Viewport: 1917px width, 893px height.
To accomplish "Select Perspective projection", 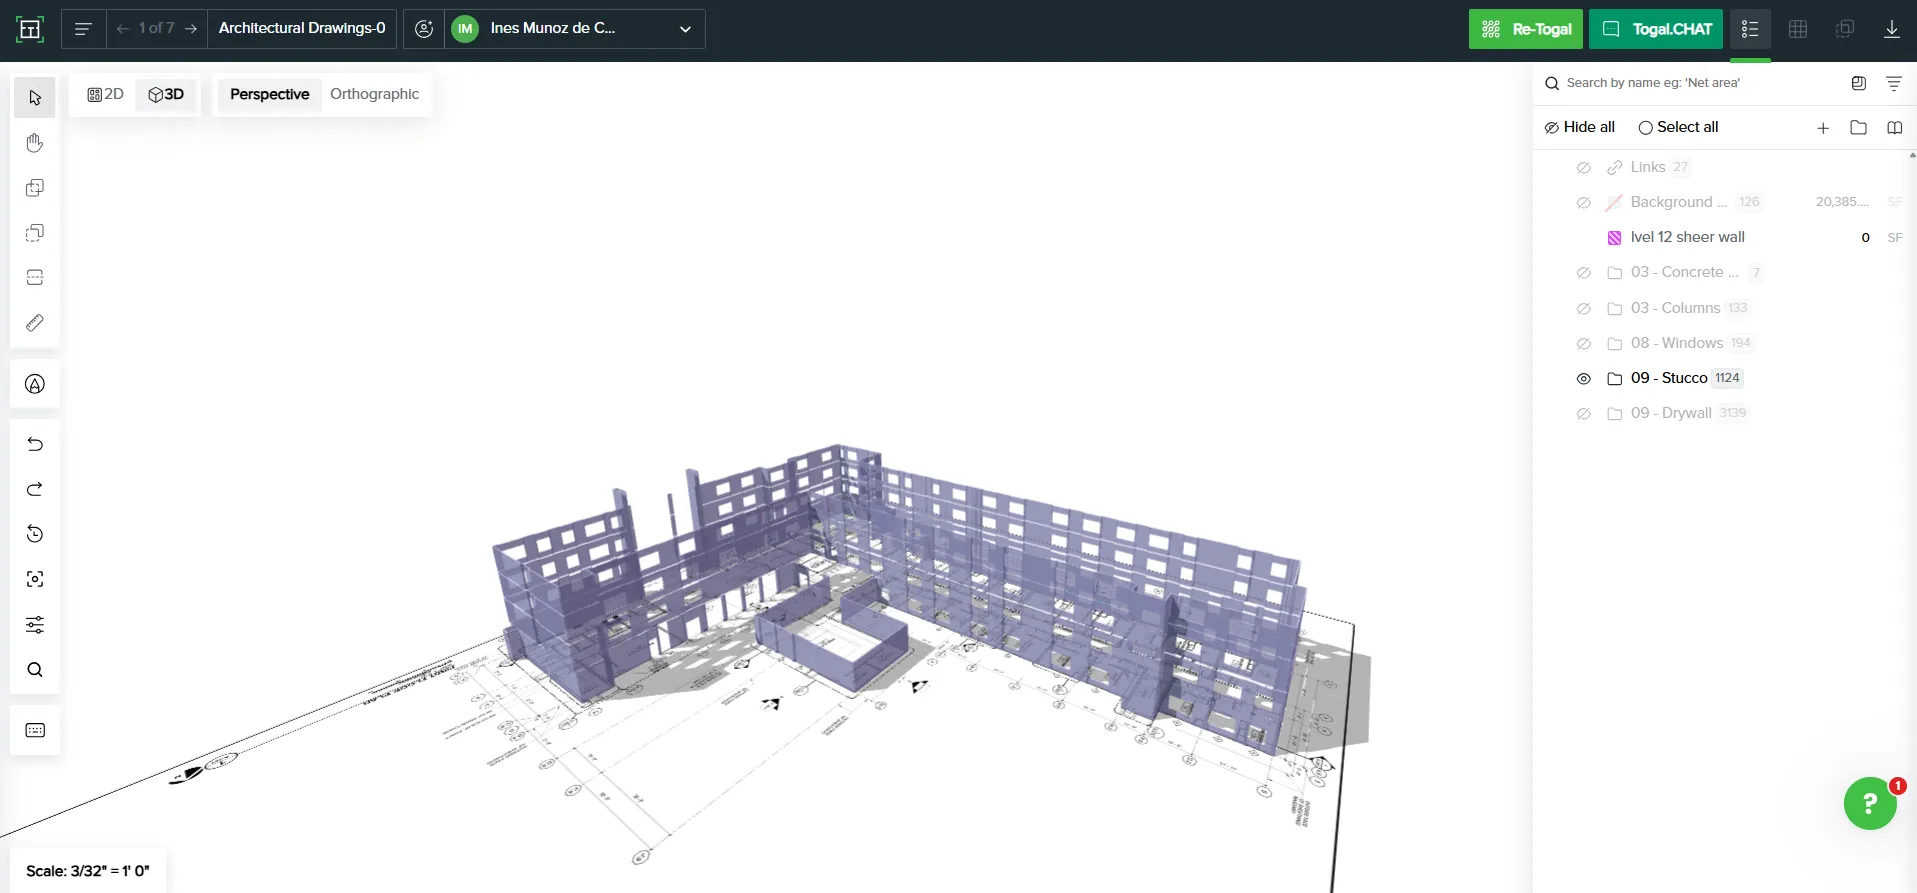I will pyautogui.click(x=269, y=94).
